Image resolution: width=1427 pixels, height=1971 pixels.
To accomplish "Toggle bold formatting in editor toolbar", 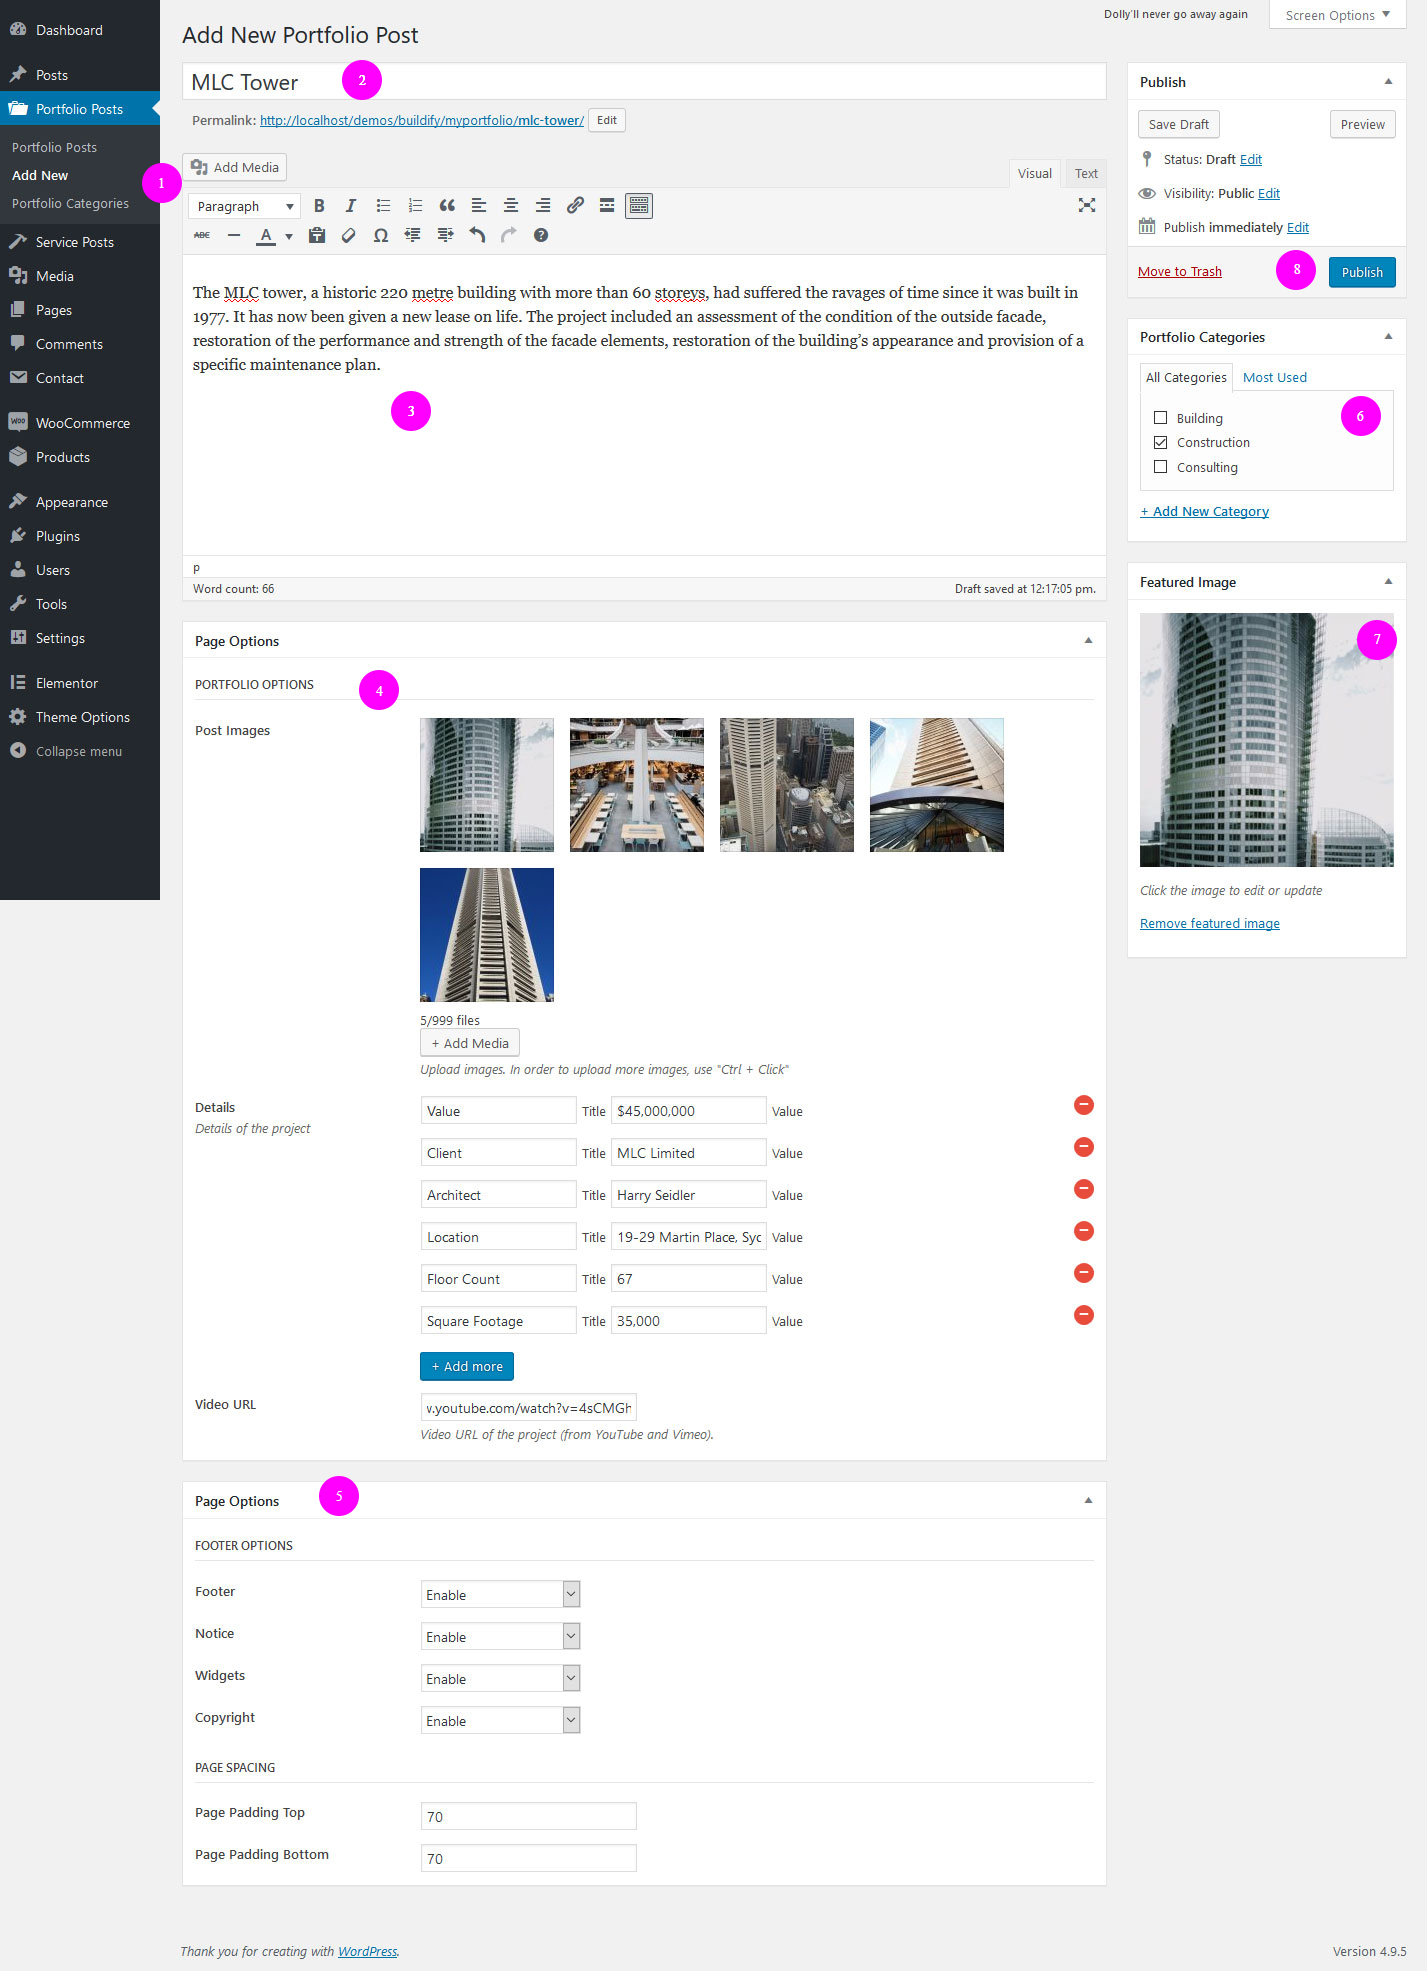I will 319,206.
